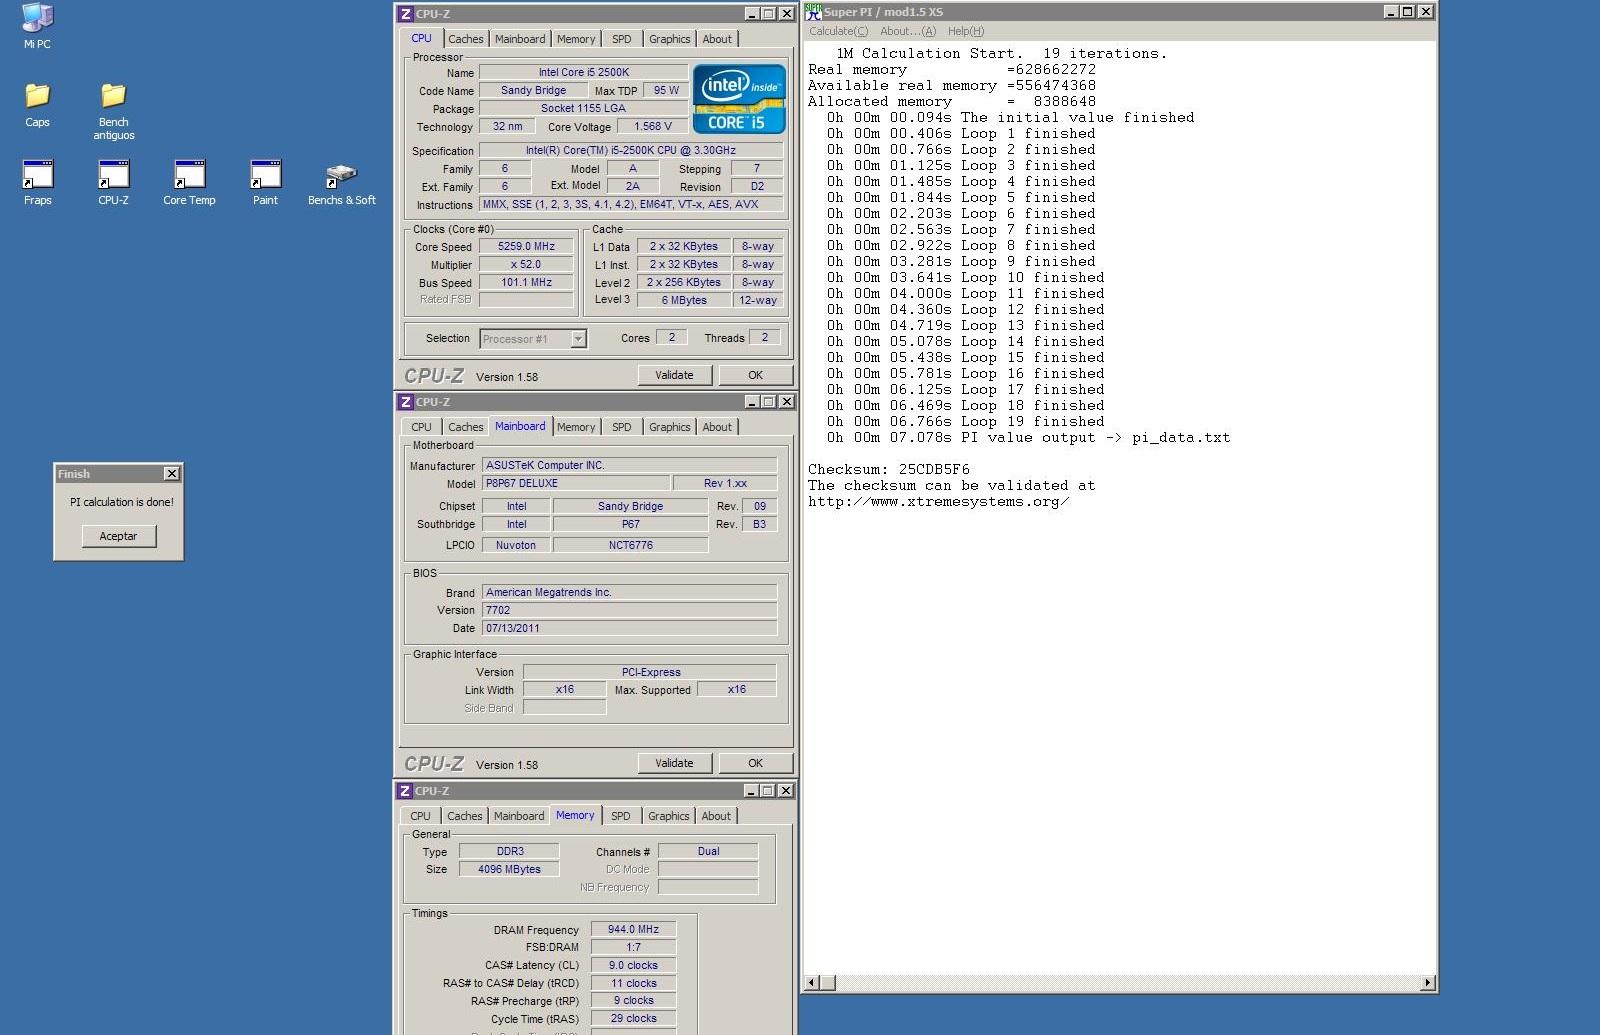Click the Multiplier x 52.0 value
Screen dimensions: 1600x1035
coord(526,264)
